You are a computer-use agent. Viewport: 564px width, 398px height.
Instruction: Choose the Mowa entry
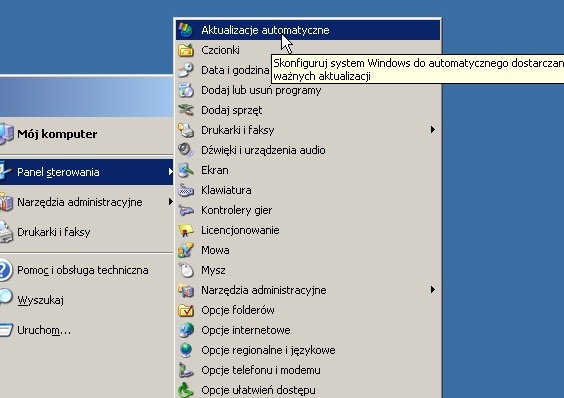coord(308,250)
